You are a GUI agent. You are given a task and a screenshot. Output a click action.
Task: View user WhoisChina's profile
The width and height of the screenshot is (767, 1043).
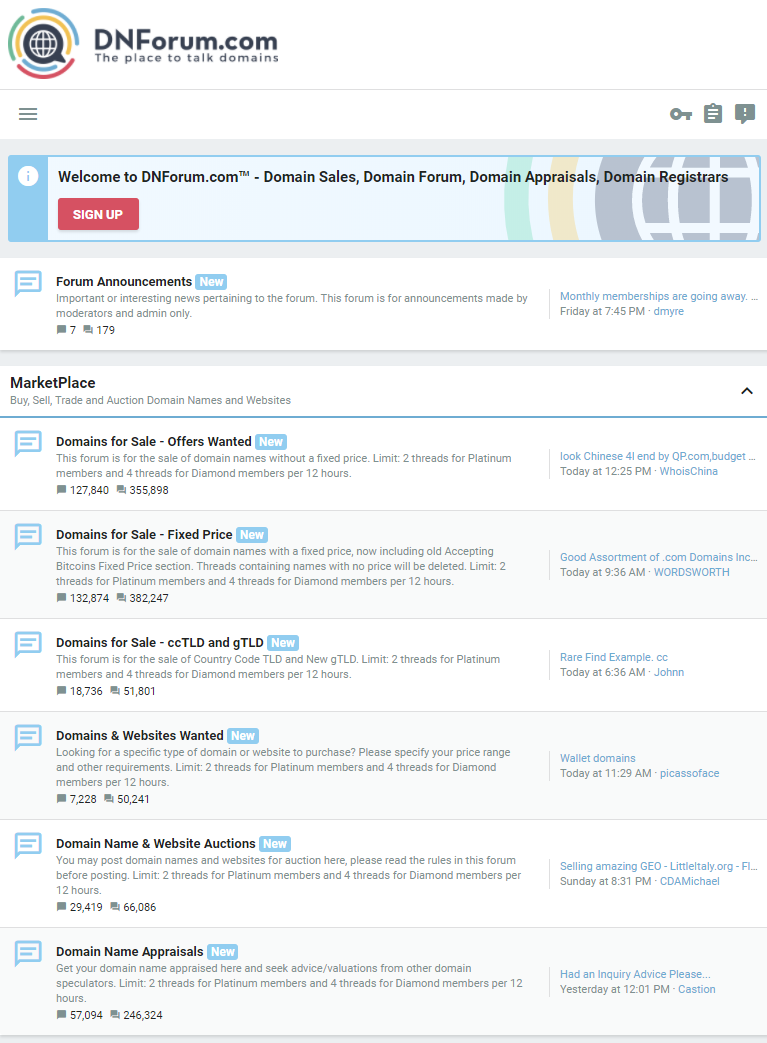[x=689, y=471]
